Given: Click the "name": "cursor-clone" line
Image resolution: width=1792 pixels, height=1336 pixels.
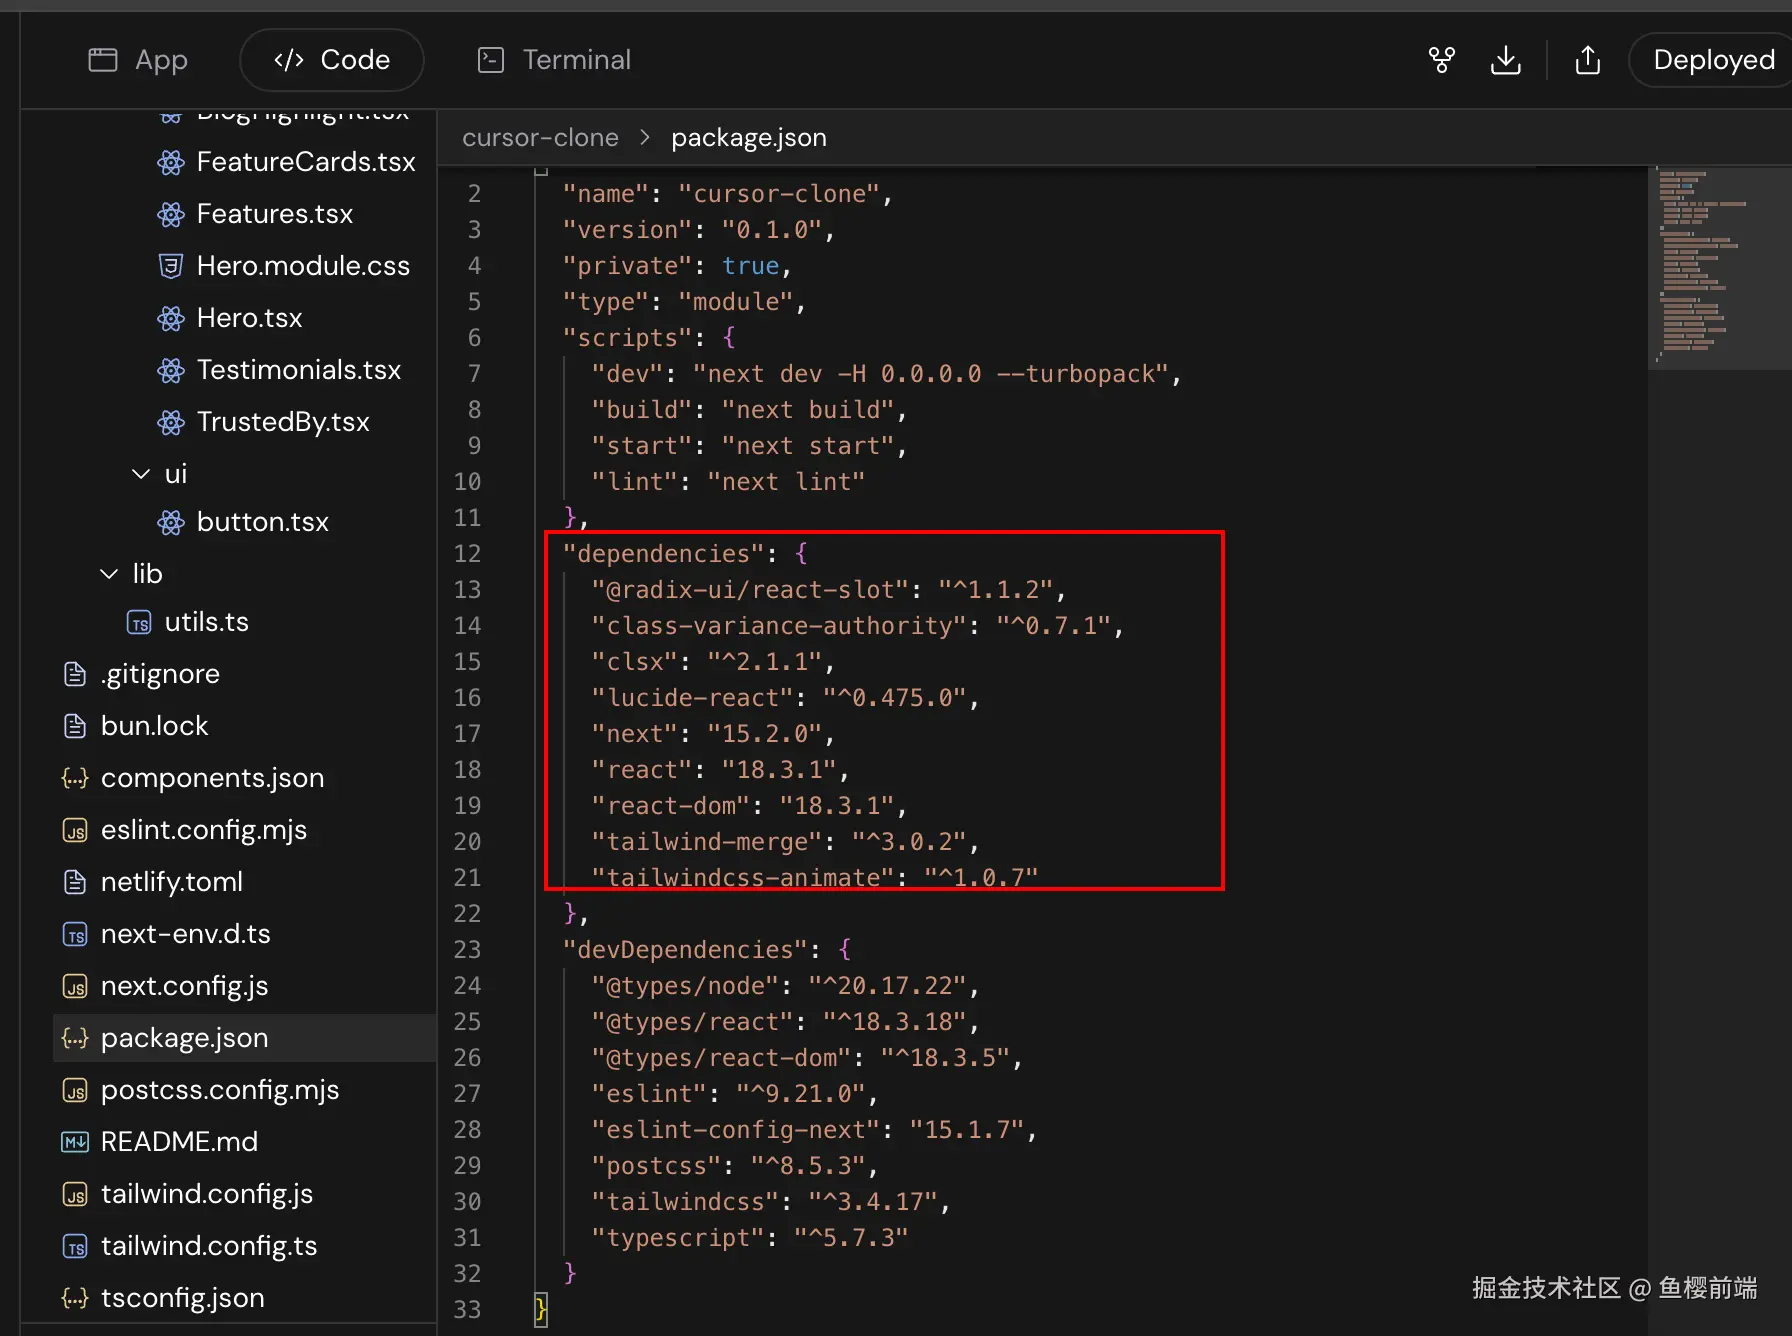Looking at the screenshot, I should point(727,194).
